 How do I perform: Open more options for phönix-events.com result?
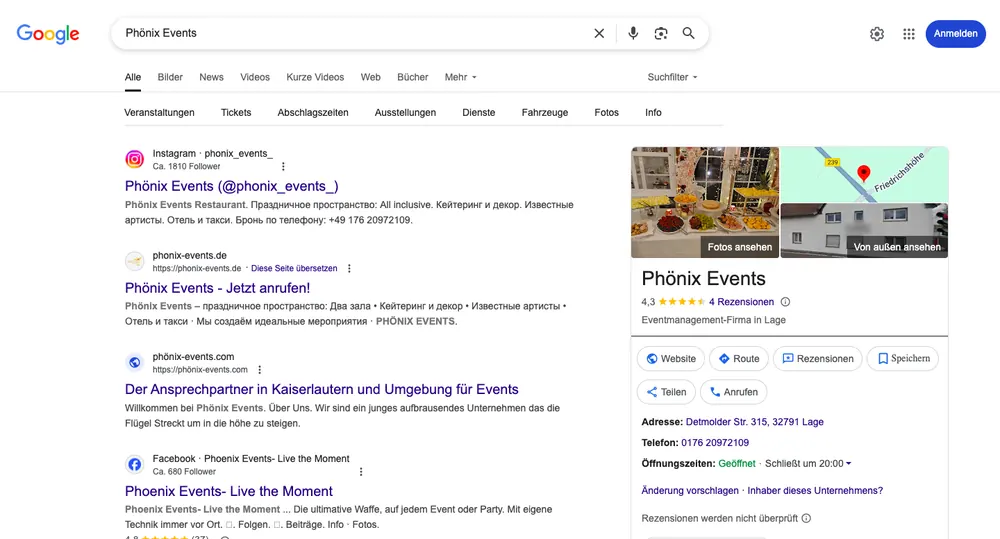[260, 370]
